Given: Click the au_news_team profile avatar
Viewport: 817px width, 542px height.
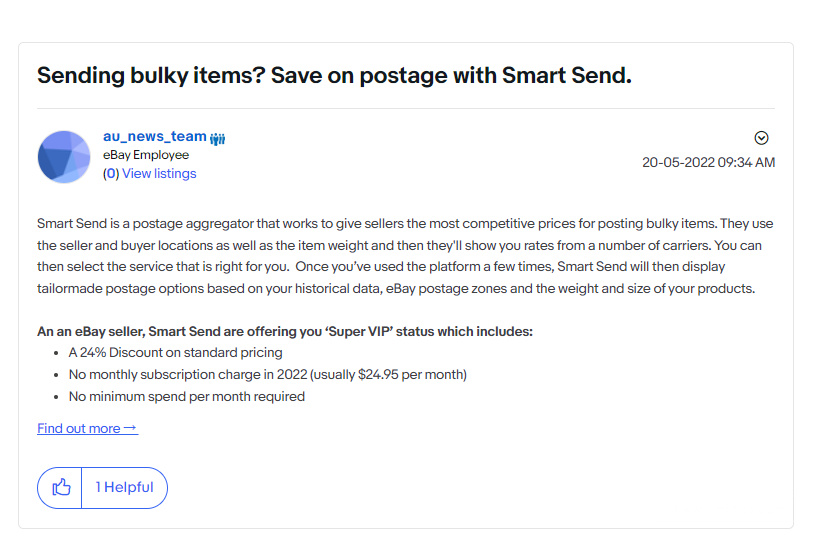Looking at the screenshot, I should [x=64, y=157].
